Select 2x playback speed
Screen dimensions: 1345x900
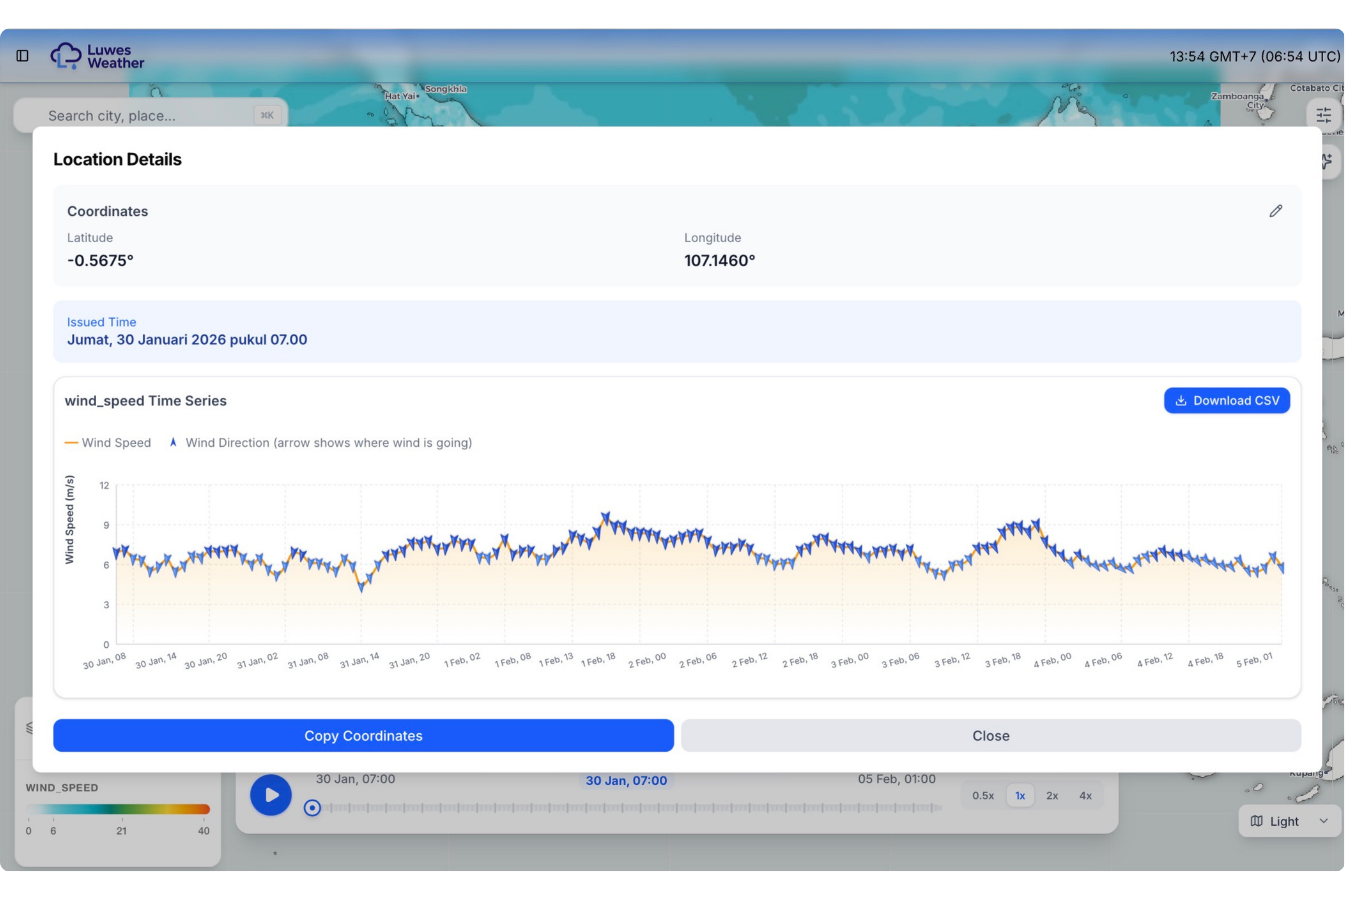[x=1052, y=796]
